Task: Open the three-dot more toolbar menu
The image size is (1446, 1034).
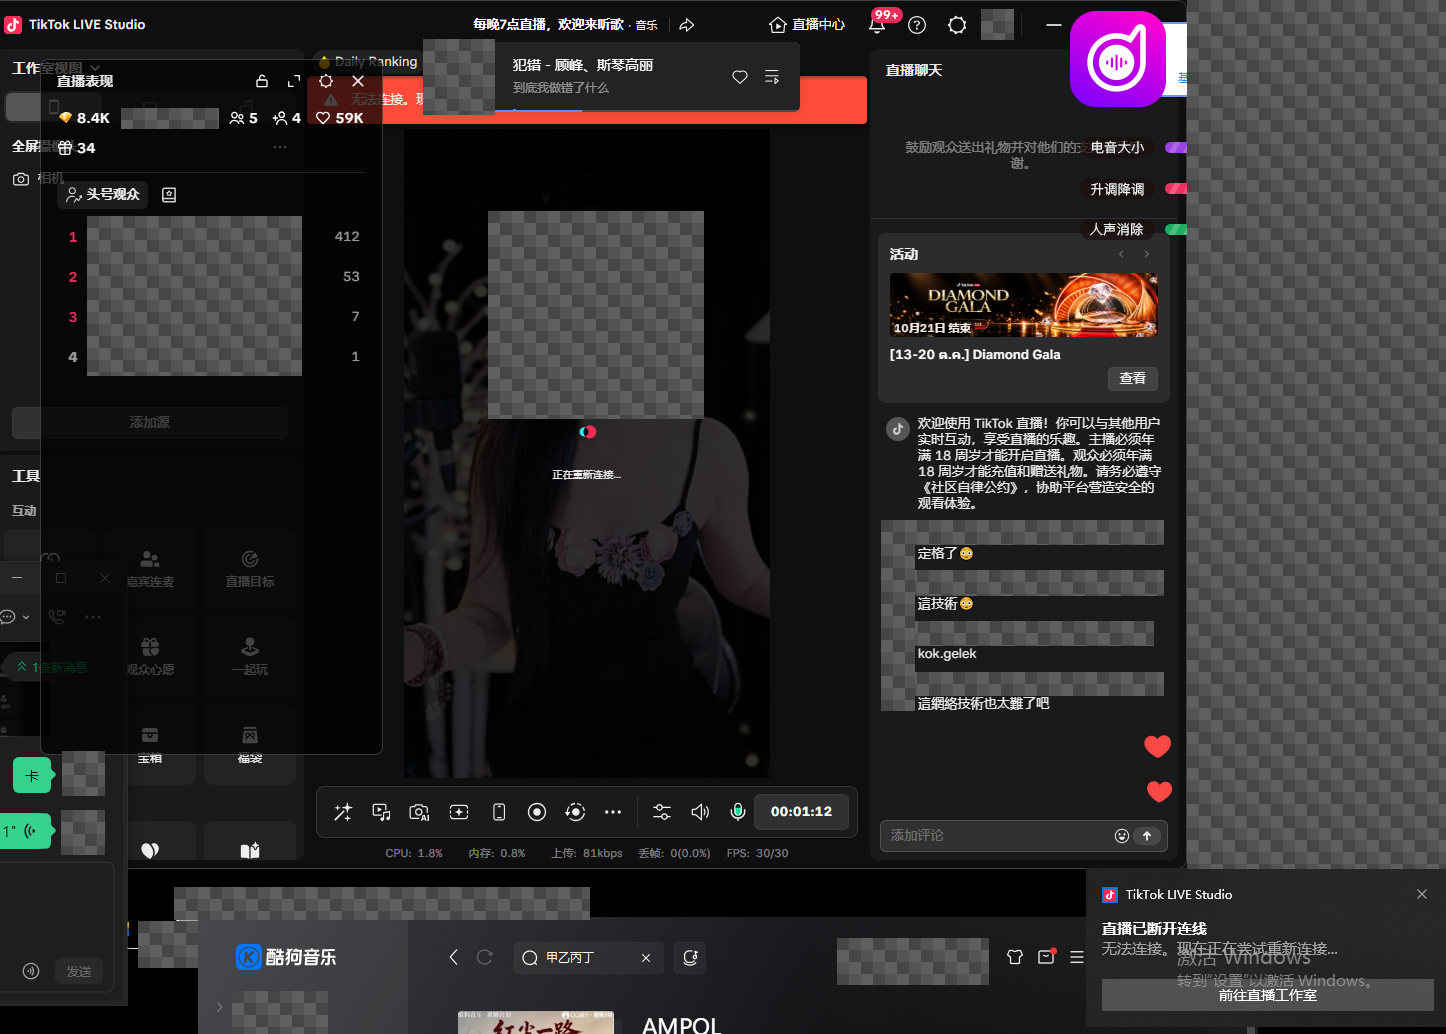Action: [613, 812]
